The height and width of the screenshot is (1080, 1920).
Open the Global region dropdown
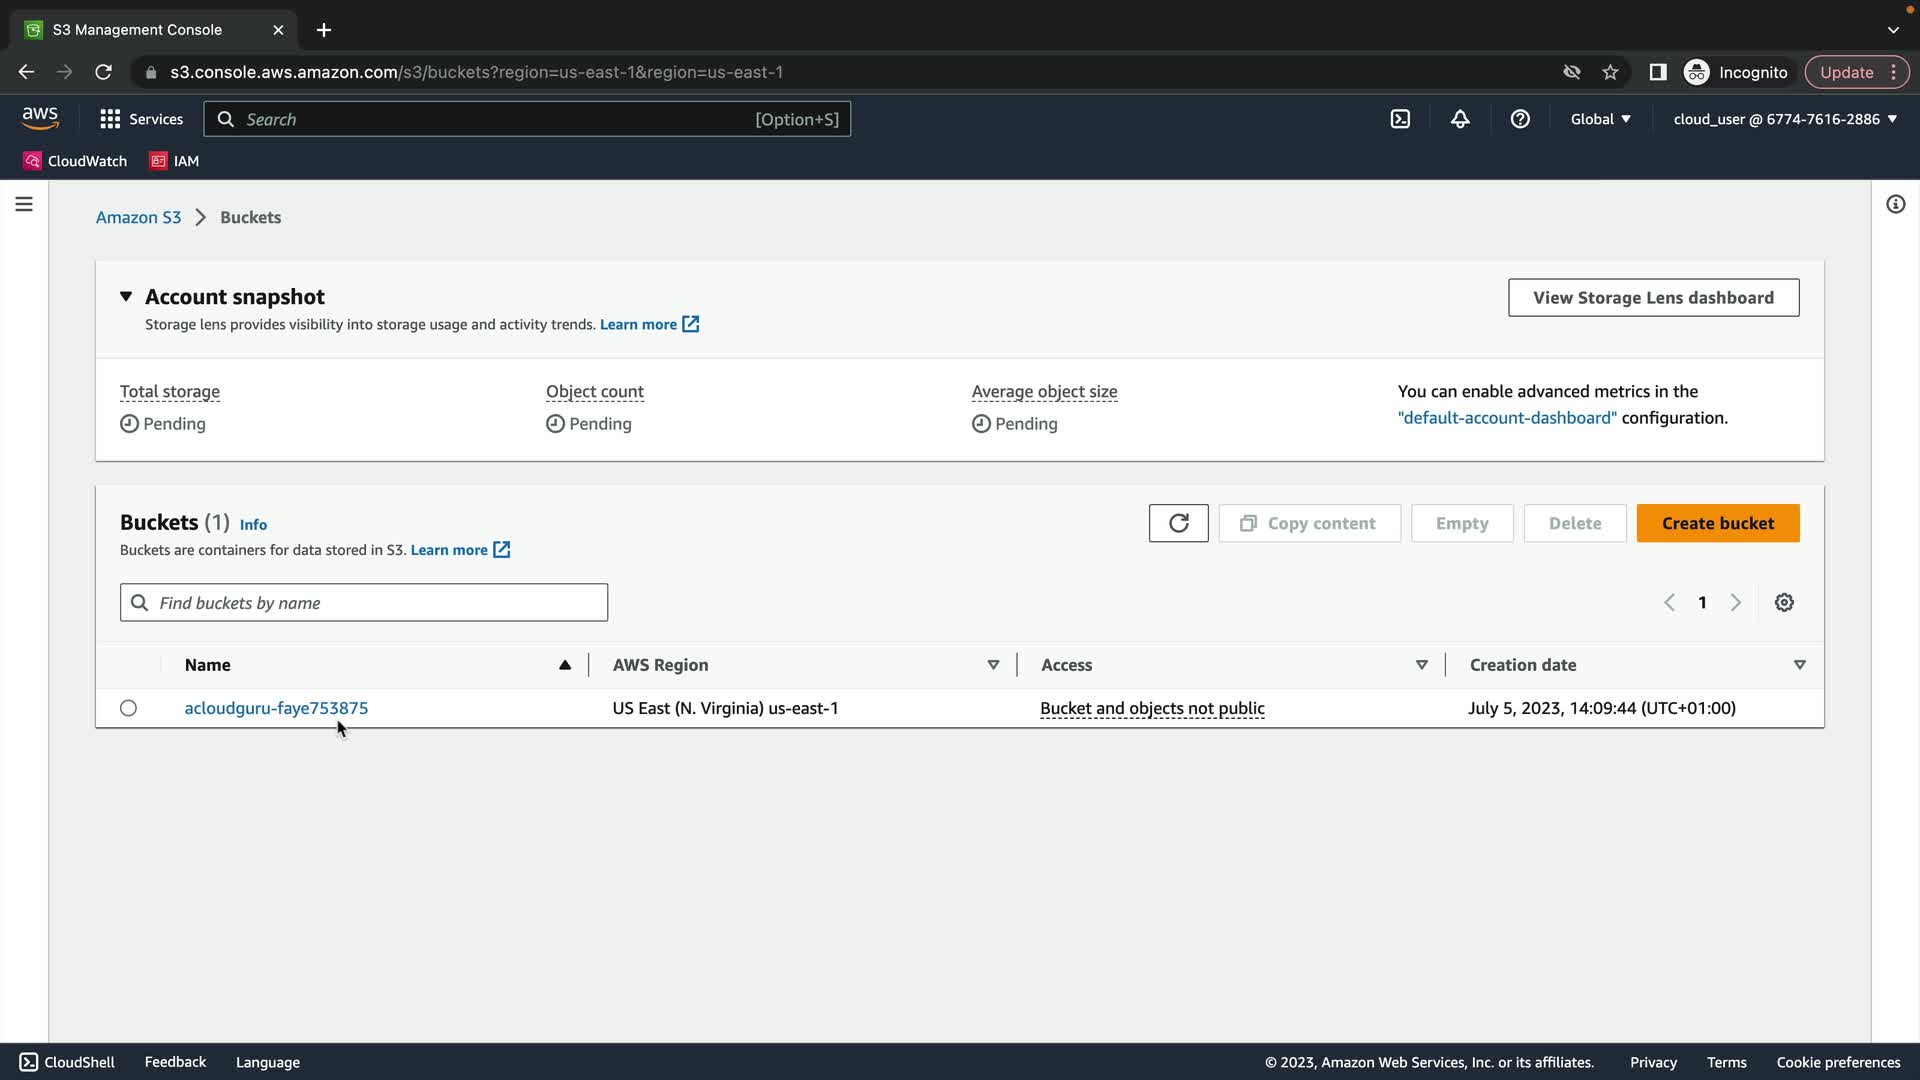pyautogui.click(x=1600, y=119)
